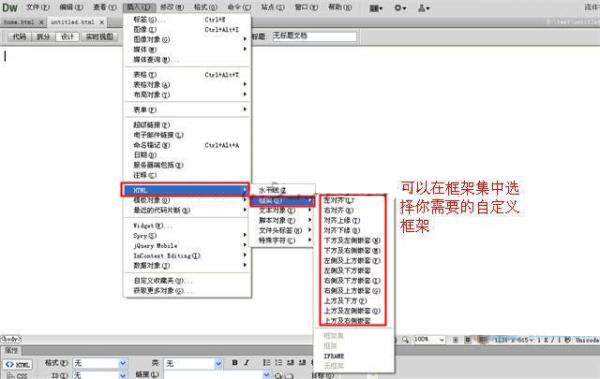Open the 格式 menu in menu bar
The height and width of the screenshot is (379, 600).
click(x=205, y=7)
